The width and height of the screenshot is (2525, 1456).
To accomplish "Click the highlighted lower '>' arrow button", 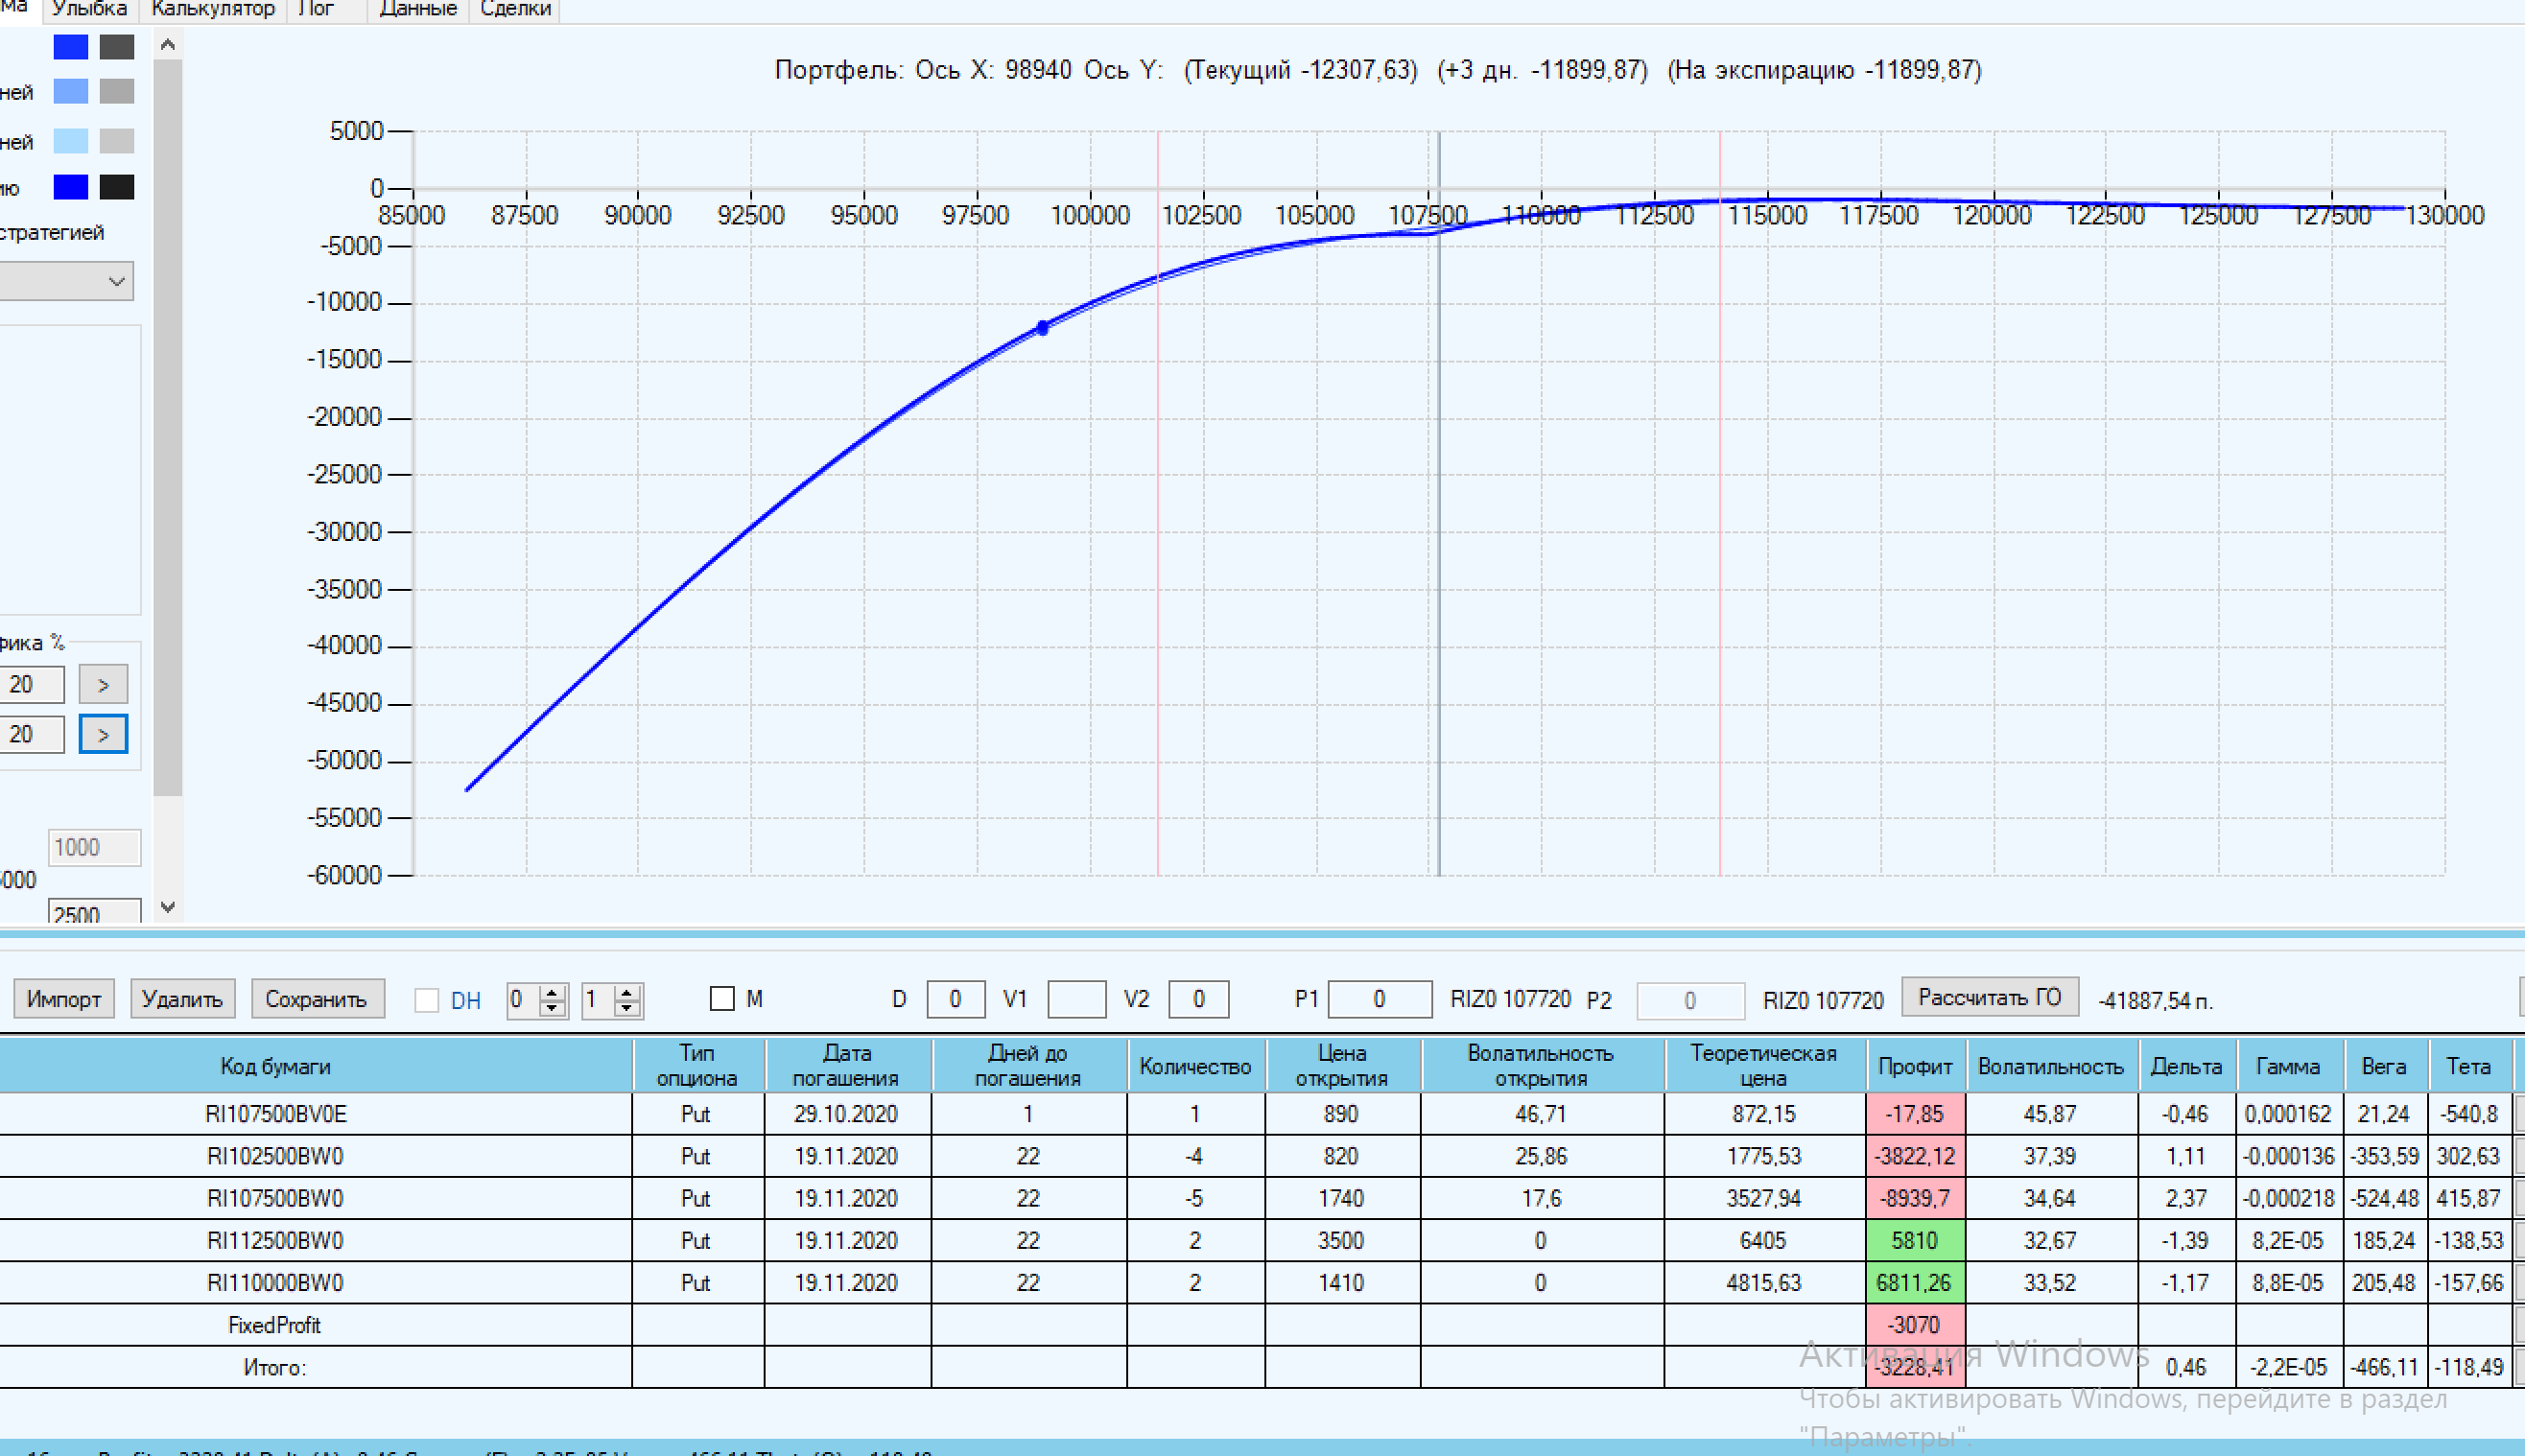I will pyautogui.click(x=103, y=735).
